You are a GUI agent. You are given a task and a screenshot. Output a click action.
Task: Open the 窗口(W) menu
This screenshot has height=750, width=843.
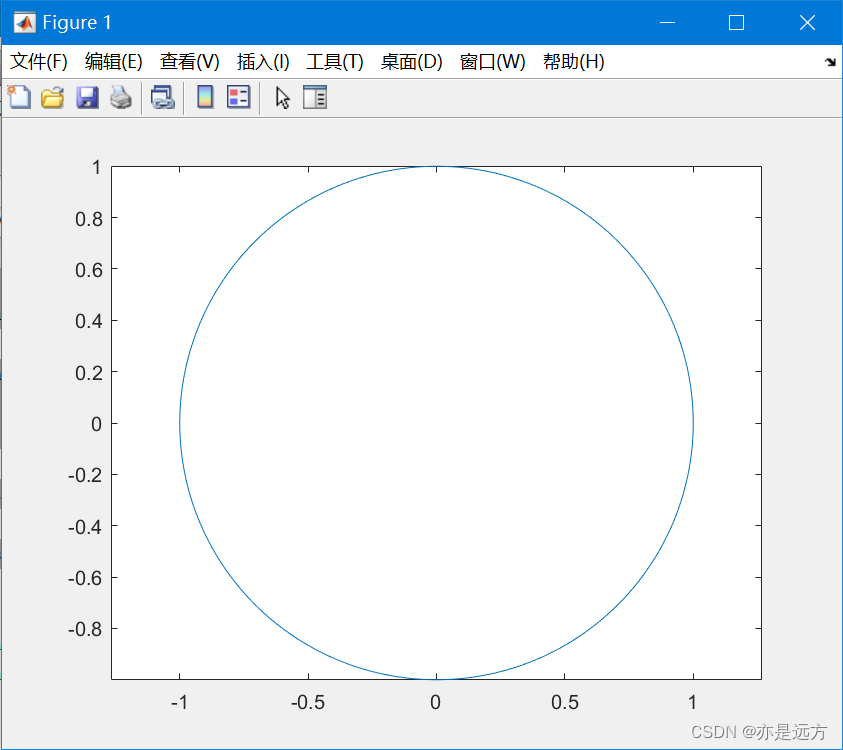pos(492,62)
